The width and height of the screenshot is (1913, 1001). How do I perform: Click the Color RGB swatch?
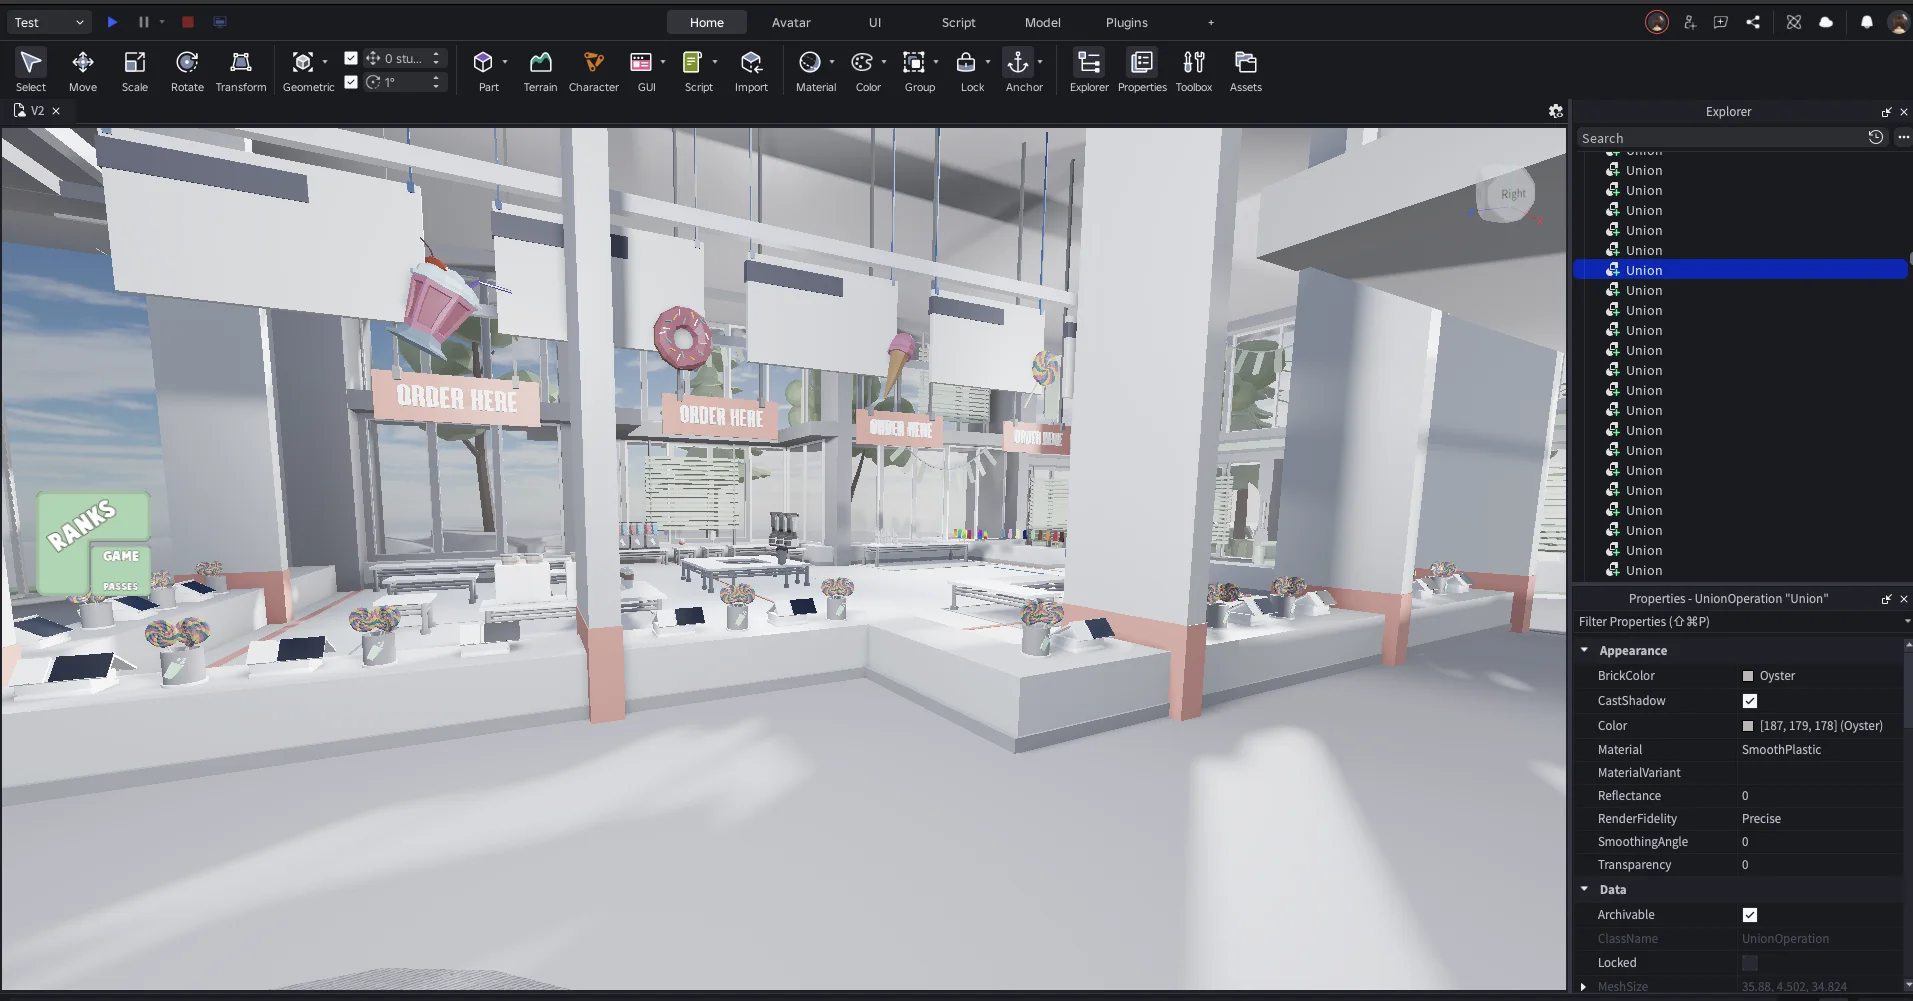(x=1748, y=726)
